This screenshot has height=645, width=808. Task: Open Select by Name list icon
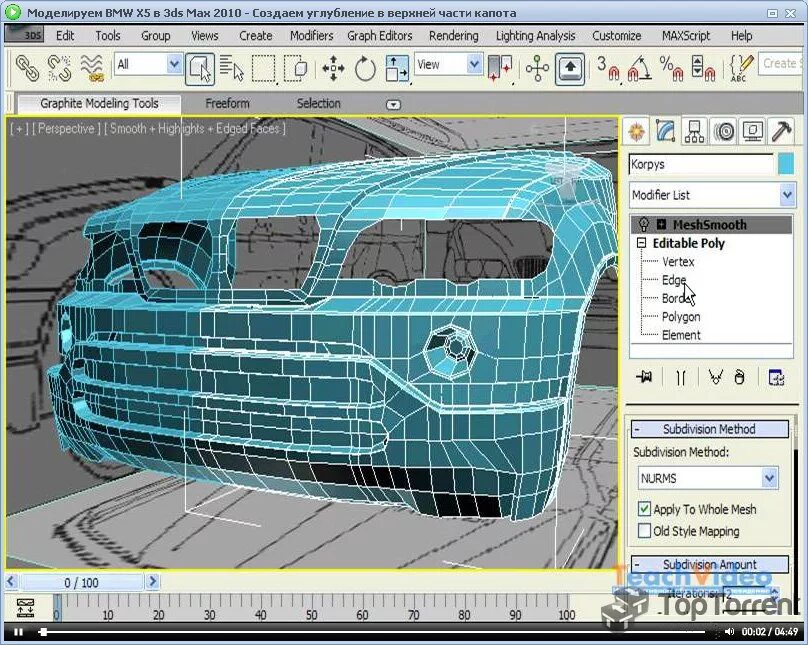click(231, 68)
